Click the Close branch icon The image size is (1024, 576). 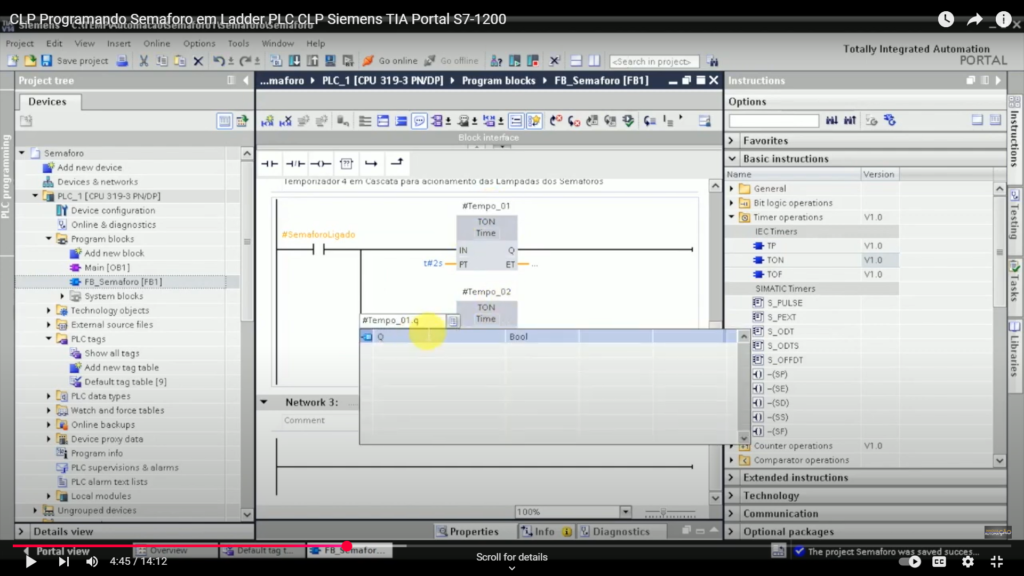(396, 163)
